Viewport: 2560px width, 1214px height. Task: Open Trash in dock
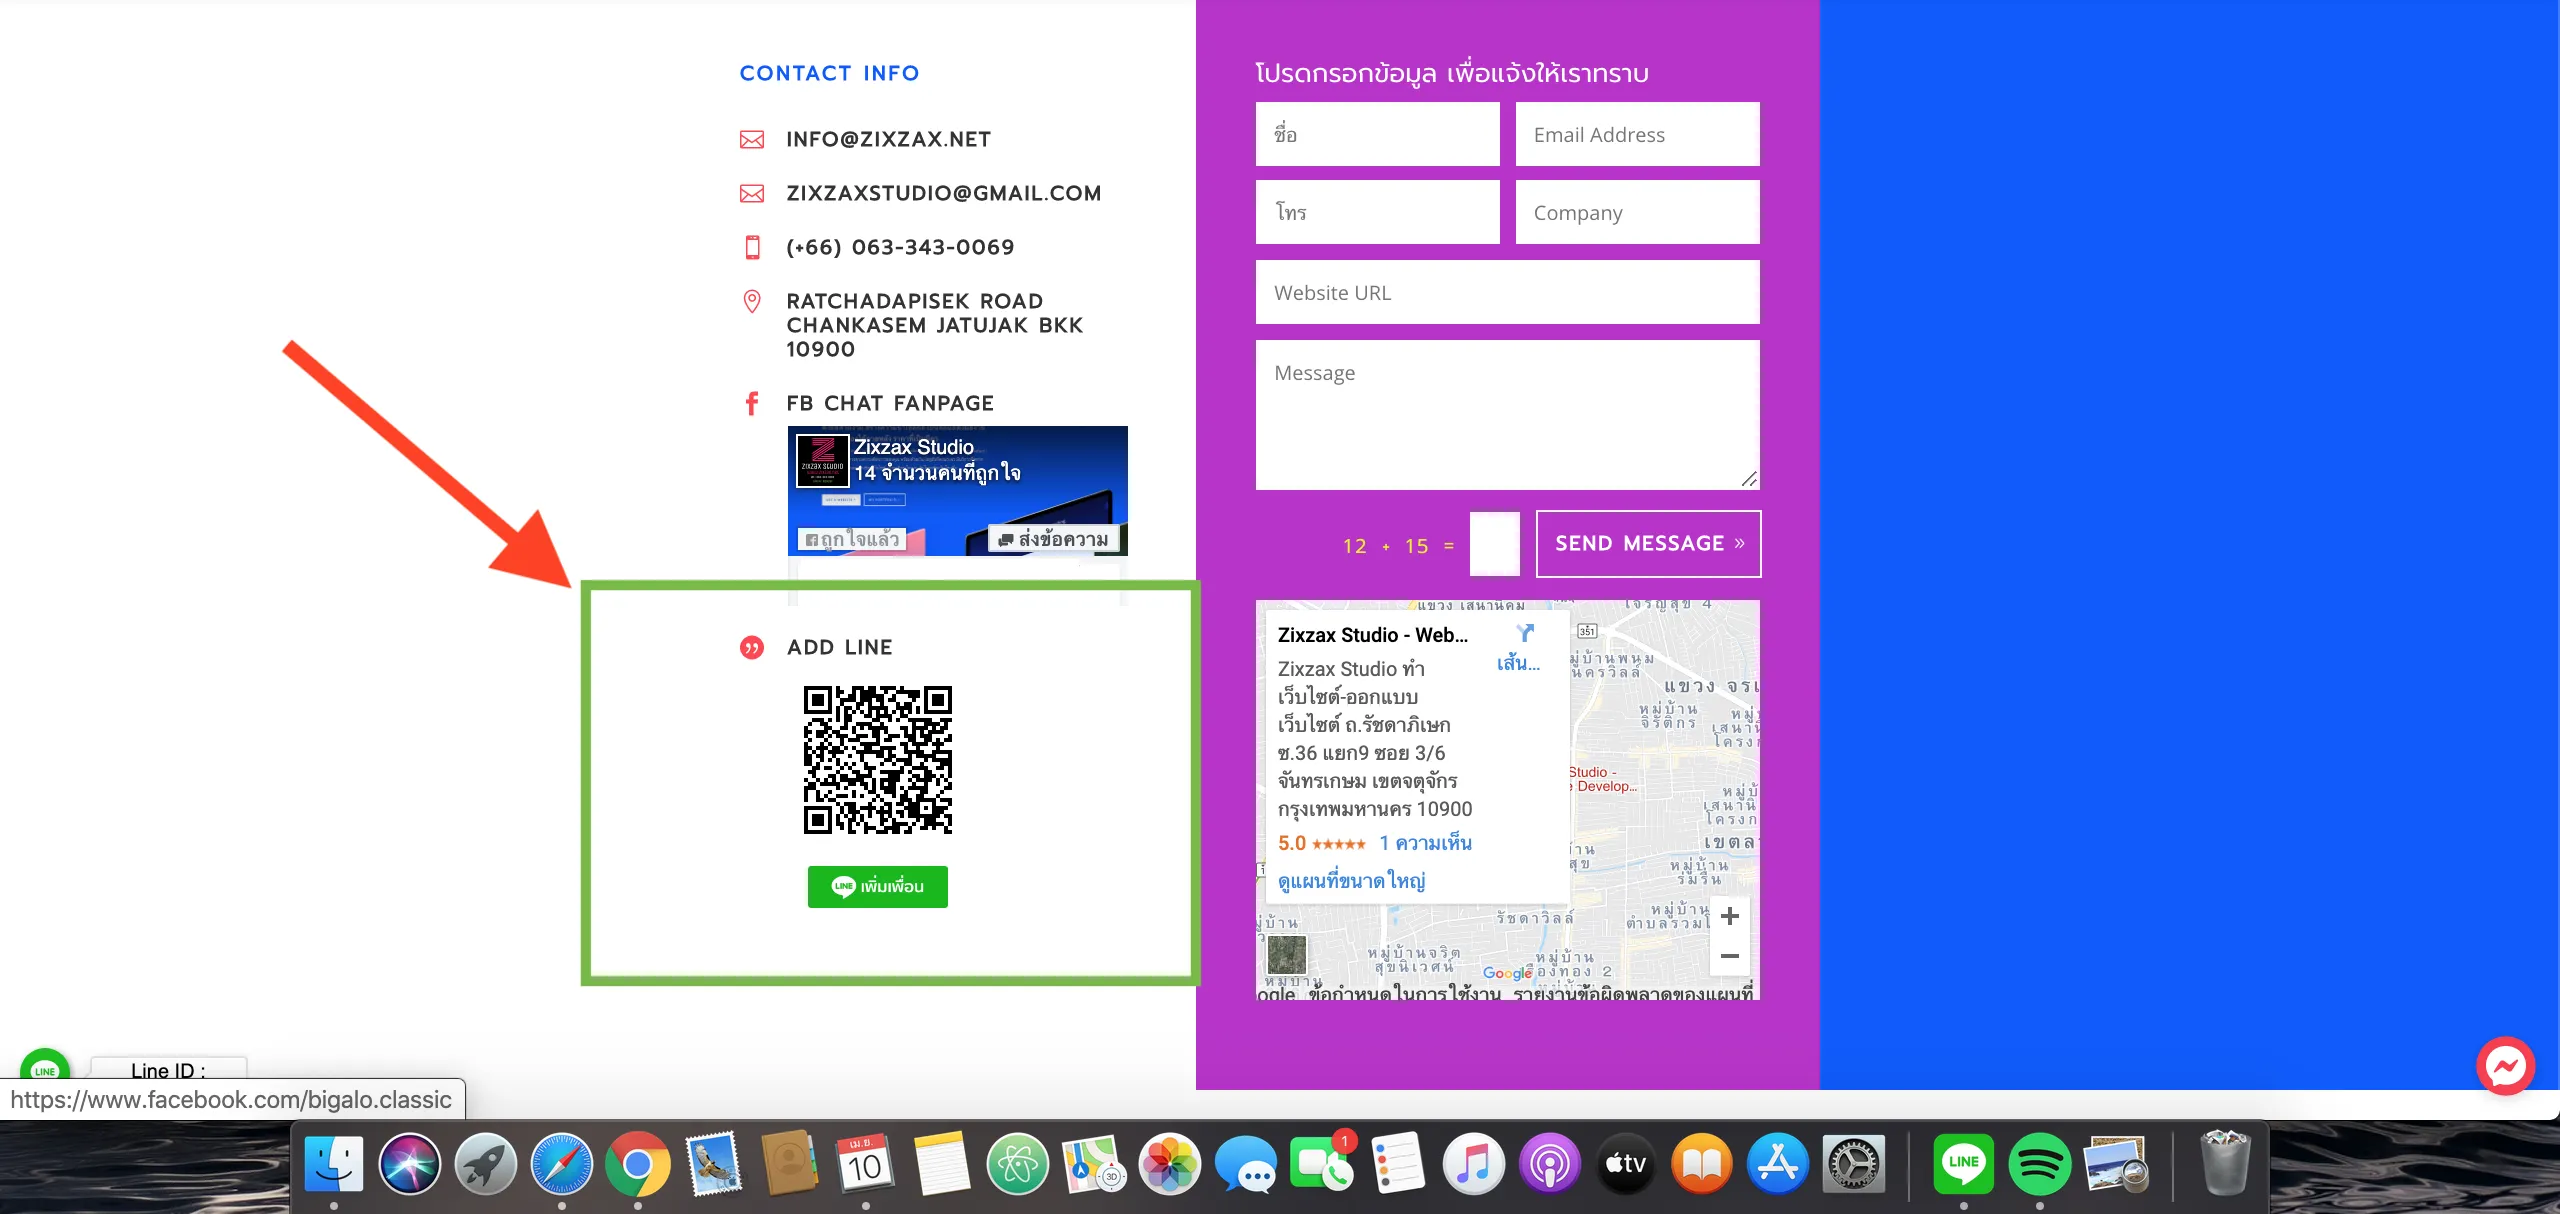(2226, 1163)
